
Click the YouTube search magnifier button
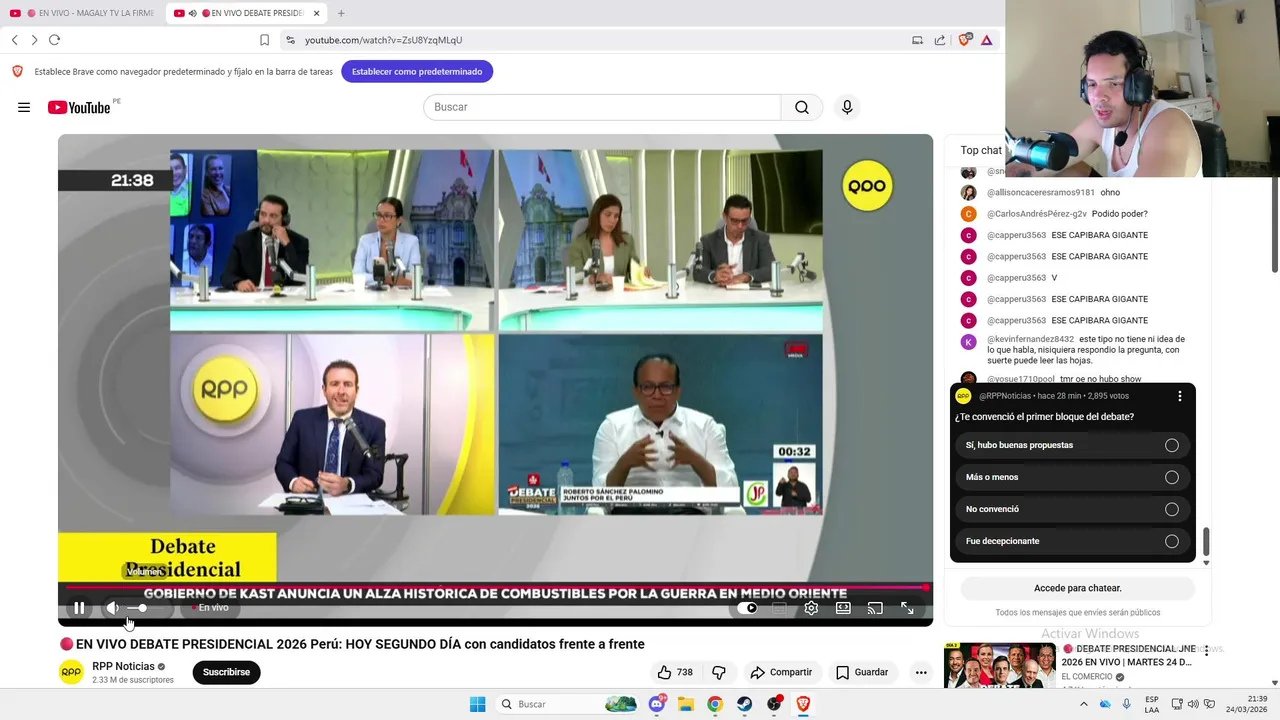coord(802,107)
